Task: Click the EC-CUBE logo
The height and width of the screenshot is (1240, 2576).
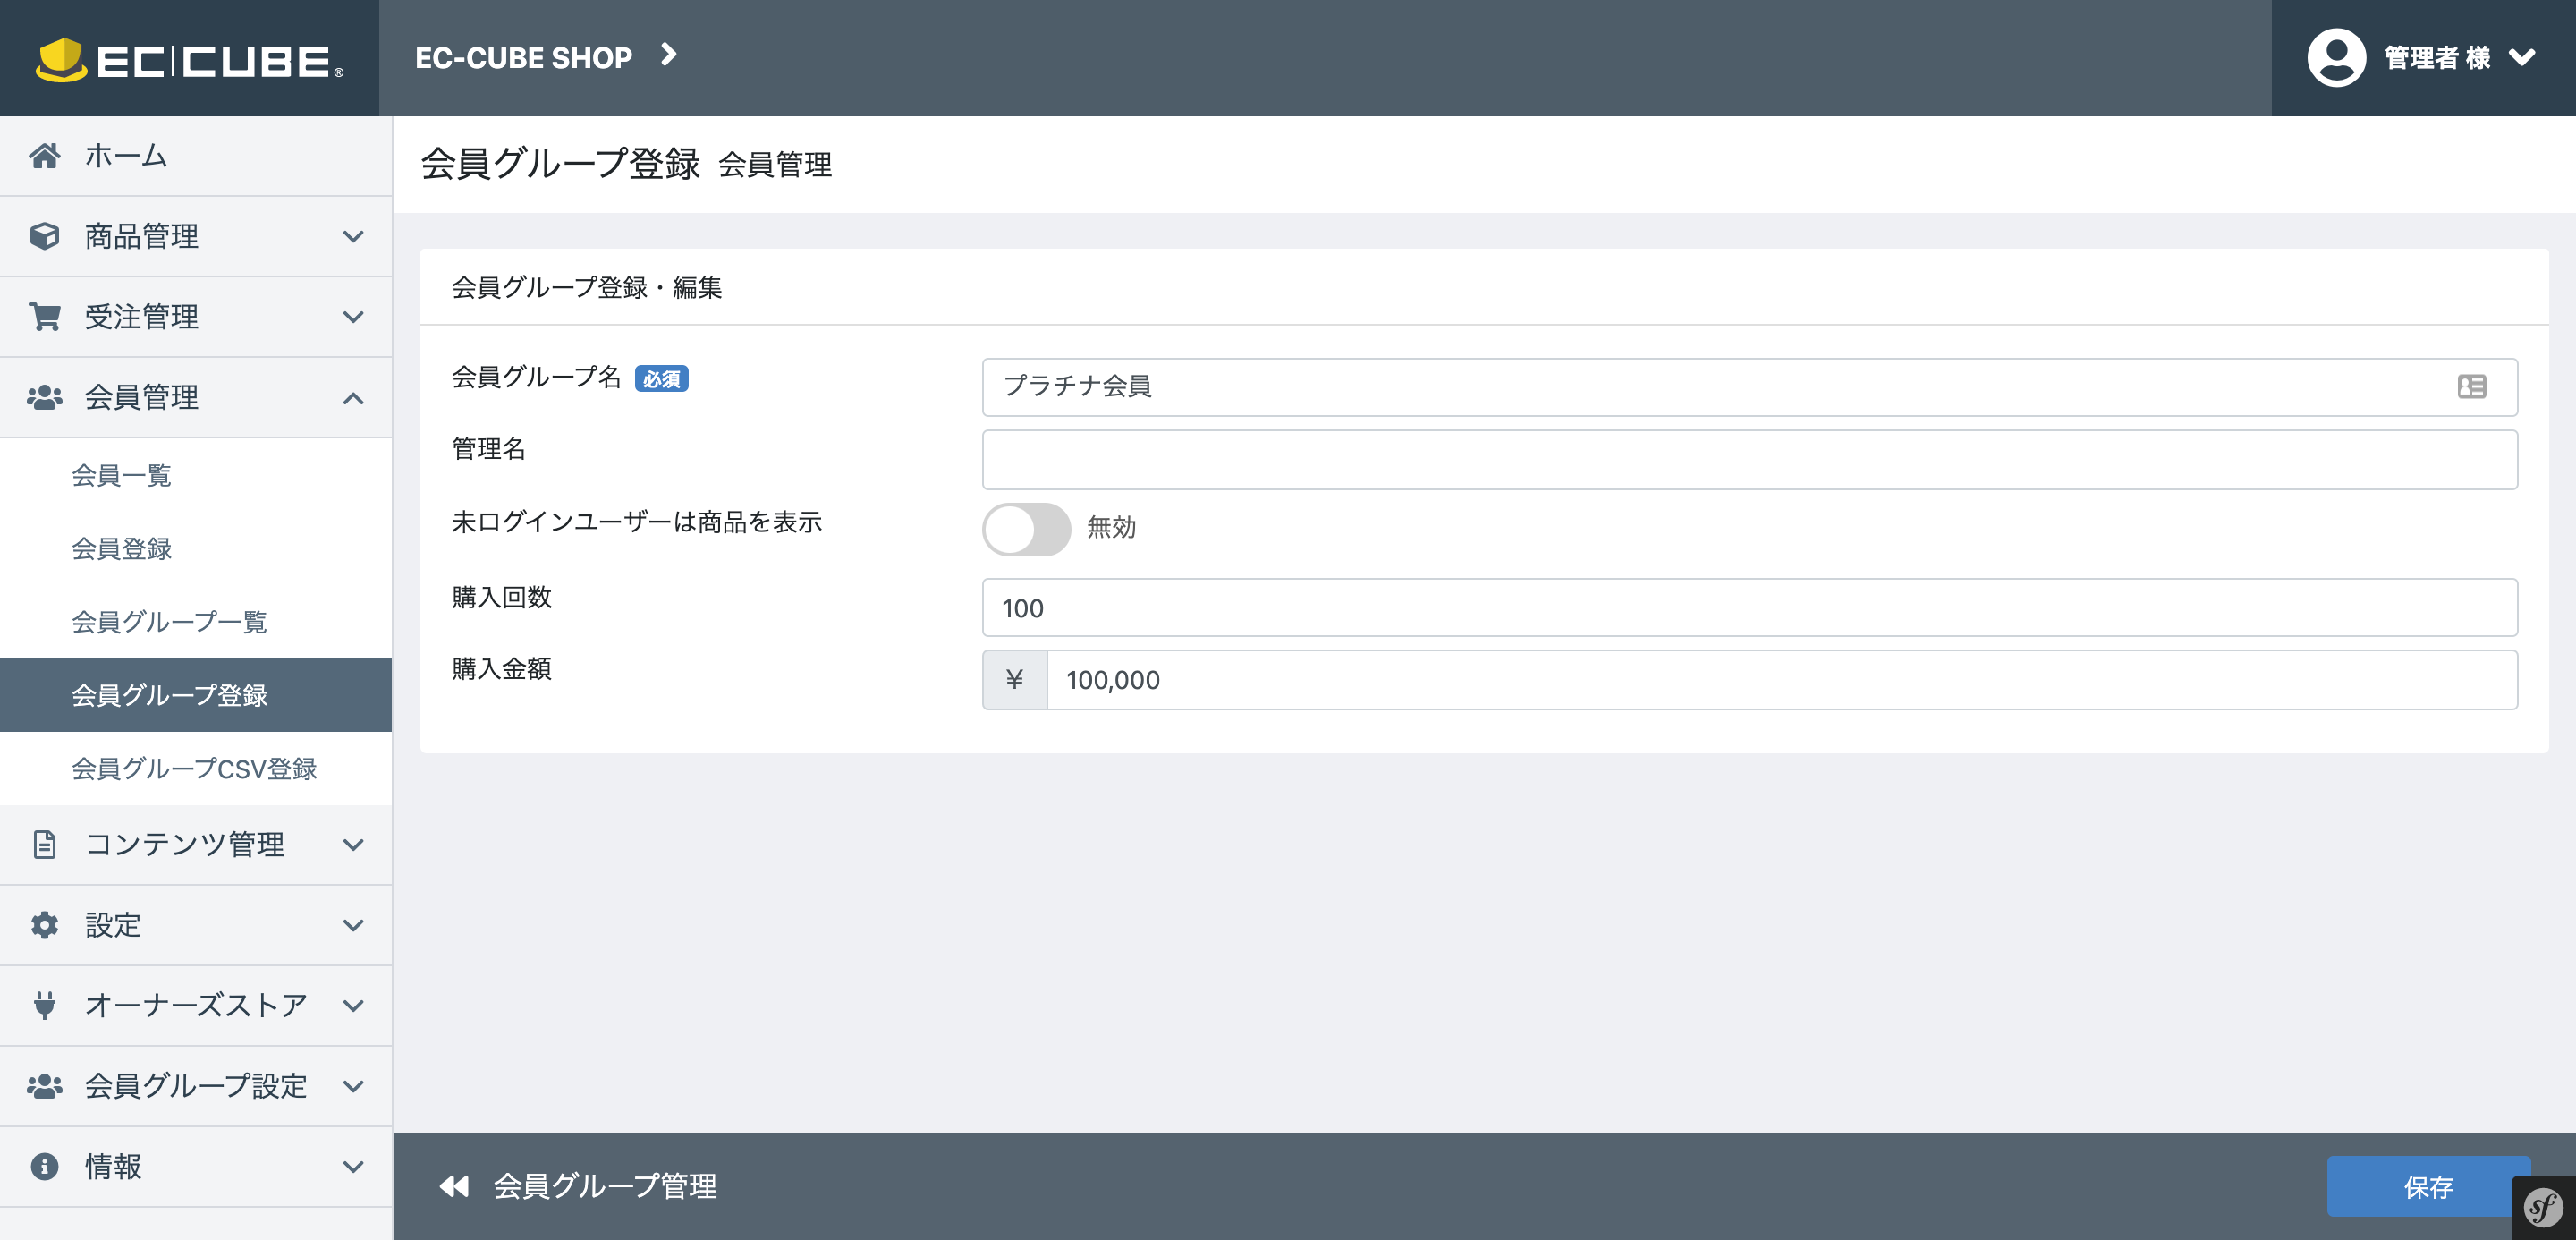Action: (x=189, y=59)
